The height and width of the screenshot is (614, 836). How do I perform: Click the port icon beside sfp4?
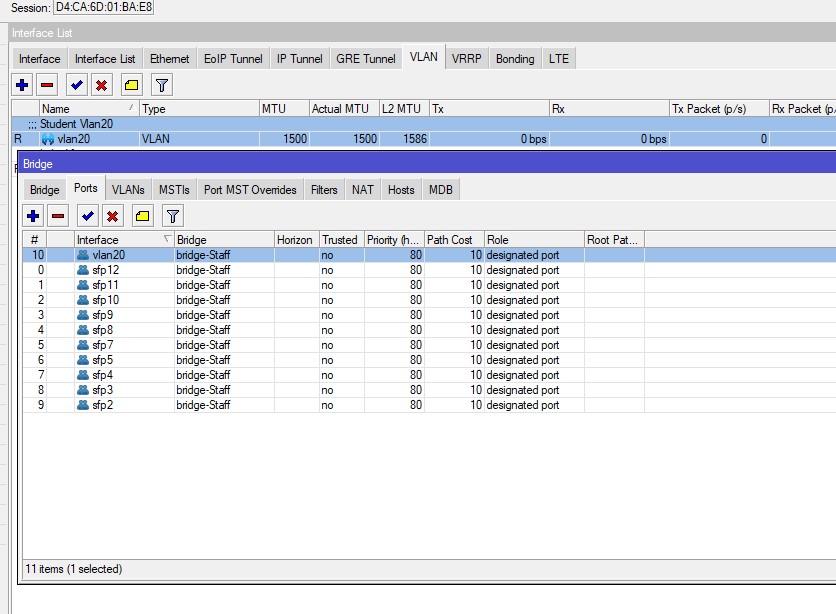click(x=83, y=375)
